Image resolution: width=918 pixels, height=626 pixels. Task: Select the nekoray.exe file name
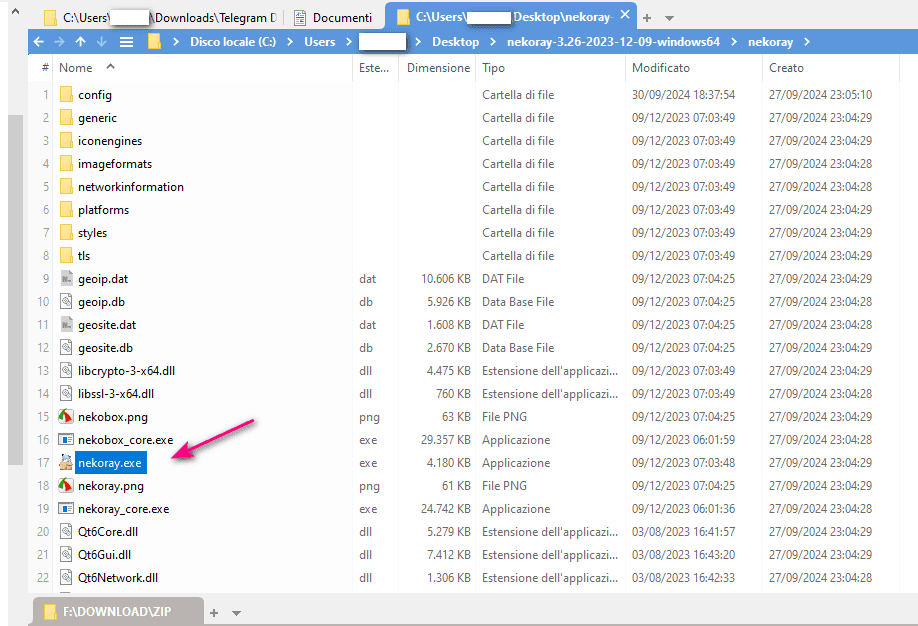tap(110, 463)
